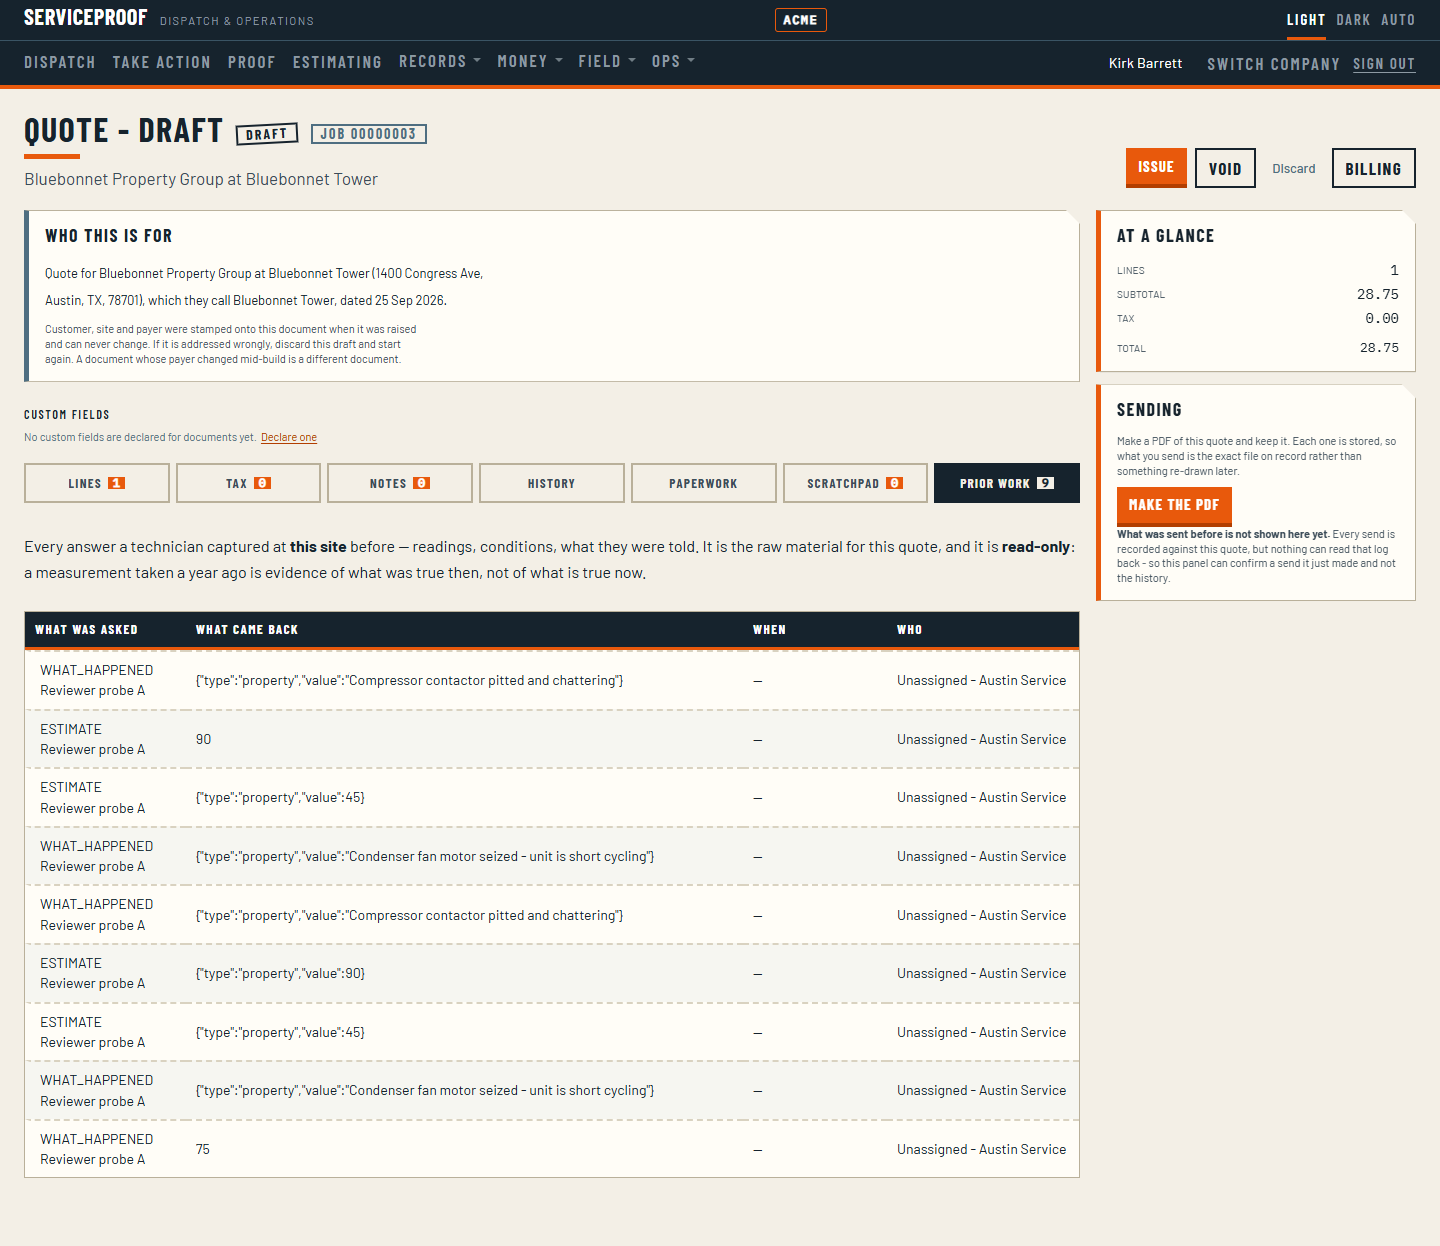The width and height of the screenshot is (1440, 1246).
Task: Select the ESTIMATE row with value 90
Action: point(552,739)
